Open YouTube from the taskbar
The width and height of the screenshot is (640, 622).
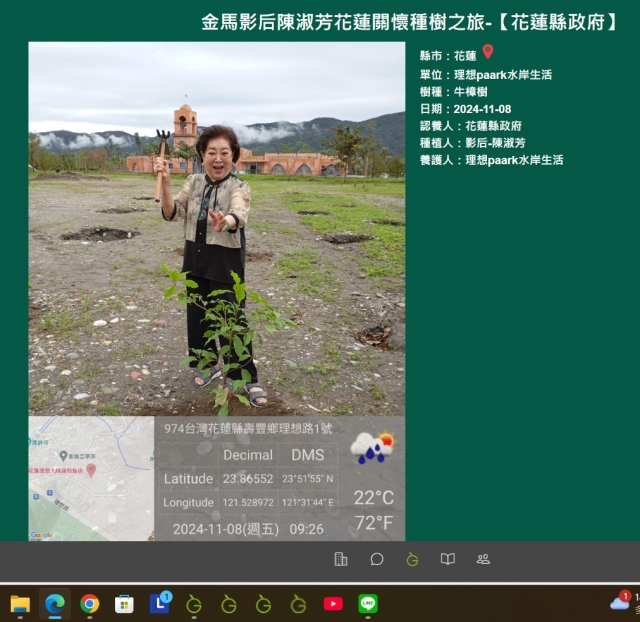(333, 604)
